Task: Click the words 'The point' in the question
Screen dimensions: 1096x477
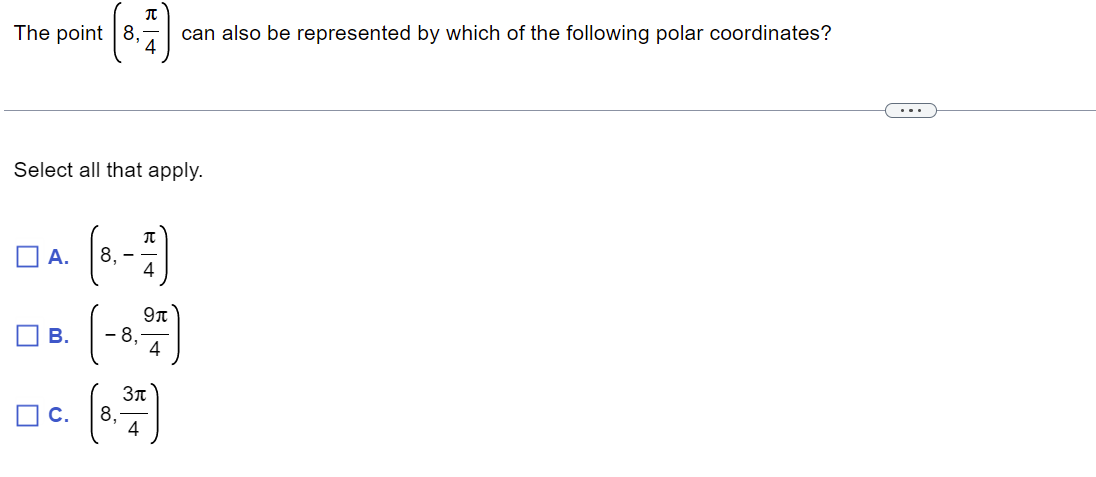Action: point(59,34)
